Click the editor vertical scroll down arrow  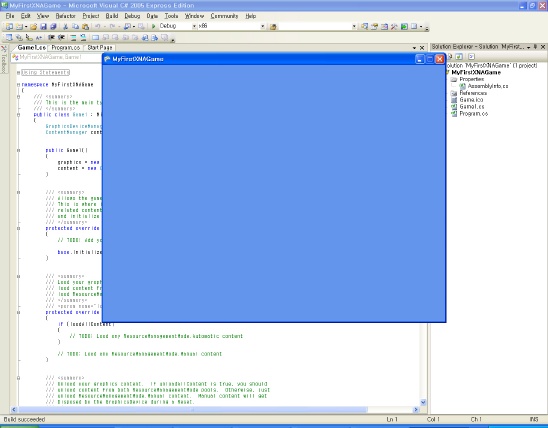coord(423,402)
